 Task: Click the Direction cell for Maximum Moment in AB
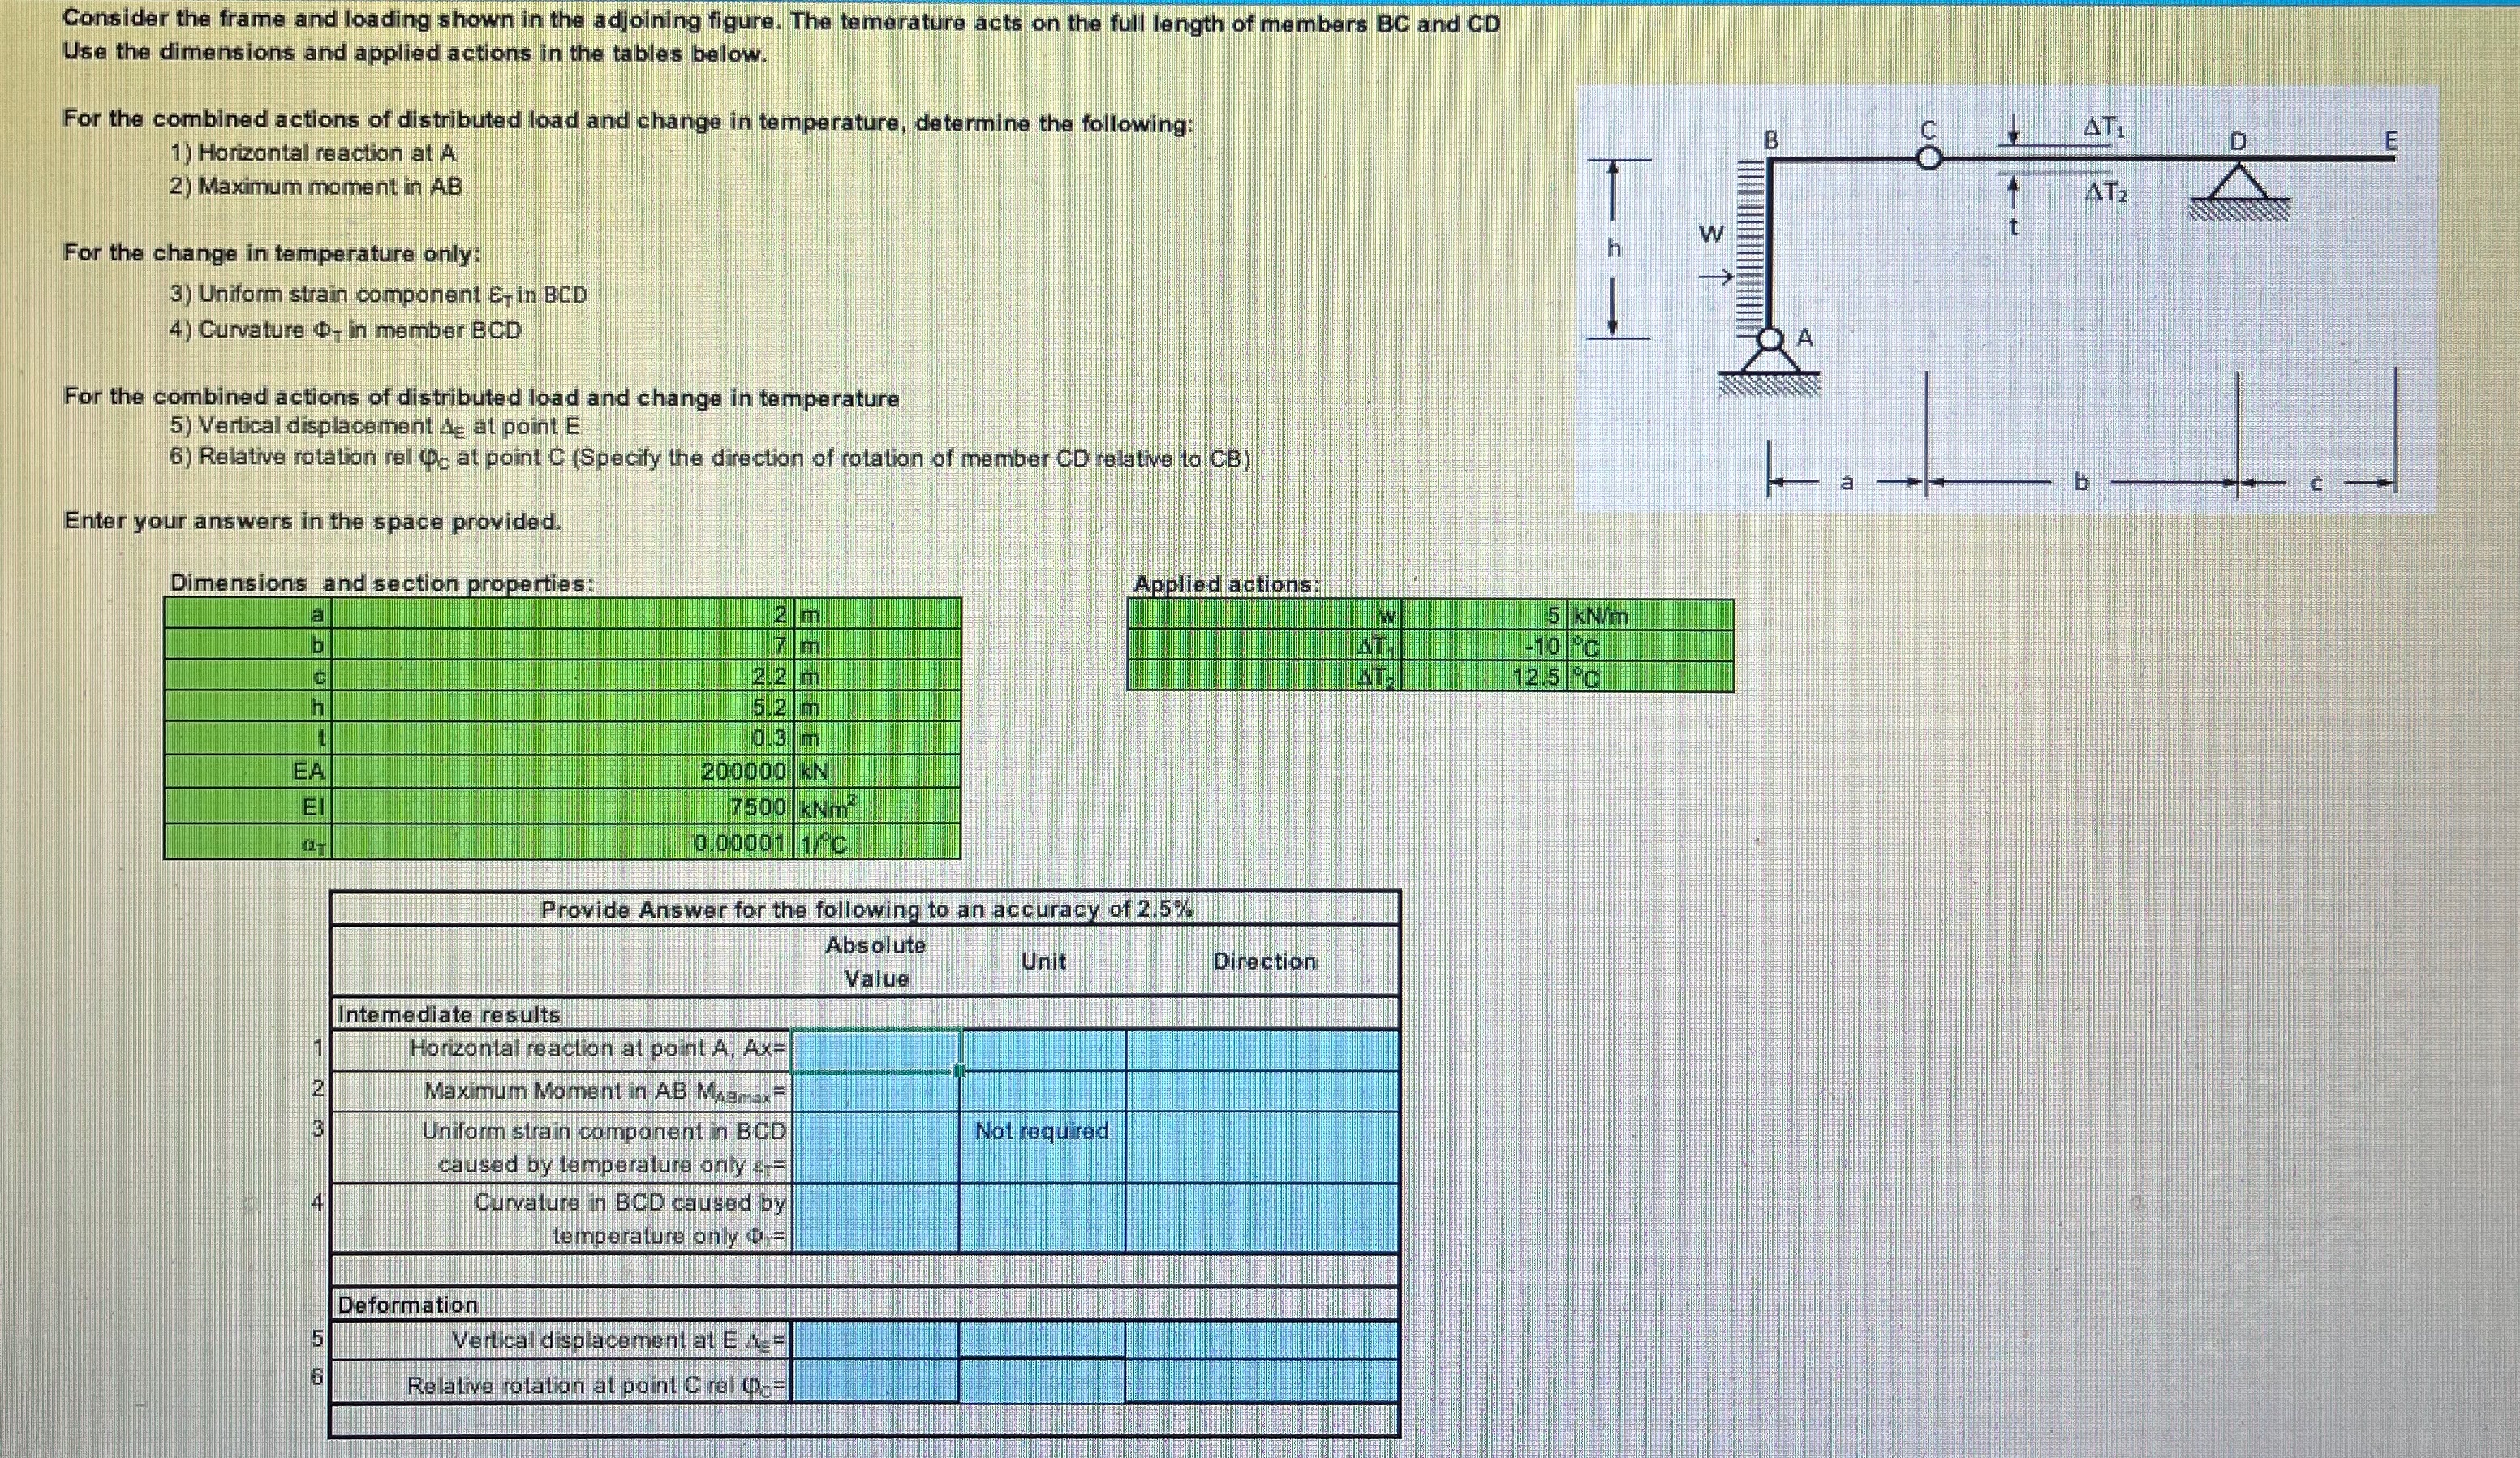click(1262, 1092)
